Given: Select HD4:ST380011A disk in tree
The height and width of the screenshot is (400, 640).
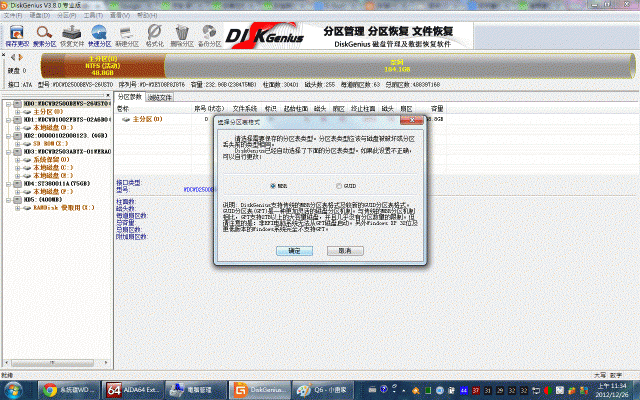Looking at the screenshot, I should [x=57, y=184].
